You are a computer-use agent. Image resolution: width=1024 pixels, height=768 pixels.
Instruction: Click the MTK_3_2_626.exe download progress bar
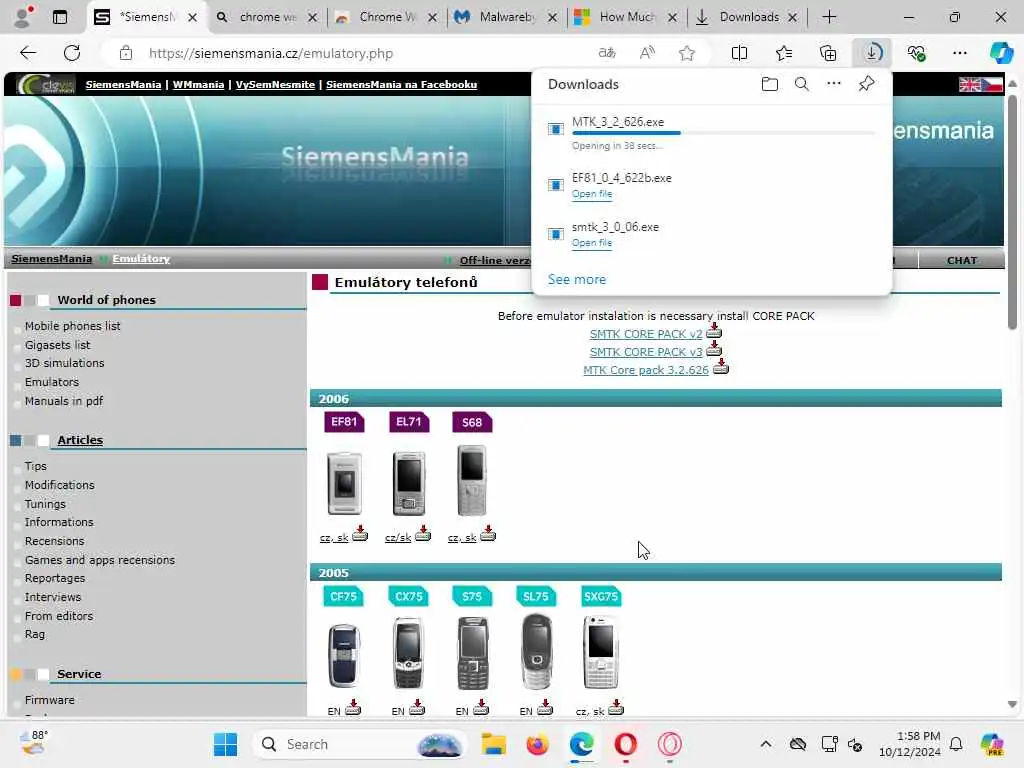[723, 133]
